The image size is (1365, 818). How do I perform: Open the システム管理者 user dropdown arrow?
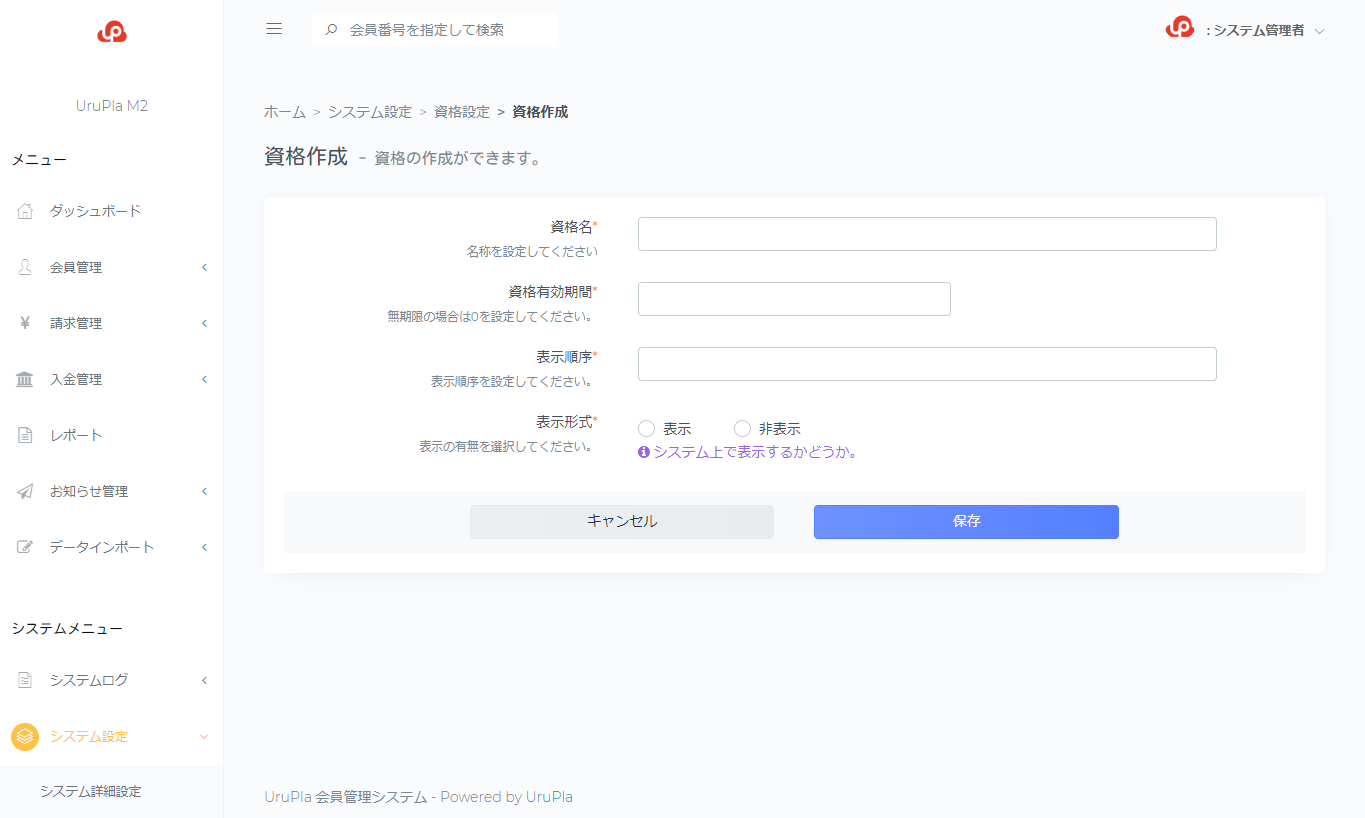[x=1319, y=31]
